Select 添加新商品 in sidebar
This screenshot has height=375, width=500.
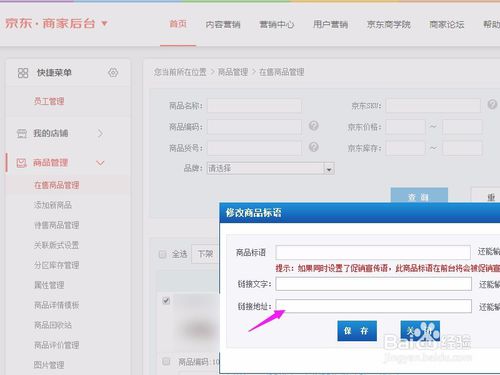coord(53,205)
